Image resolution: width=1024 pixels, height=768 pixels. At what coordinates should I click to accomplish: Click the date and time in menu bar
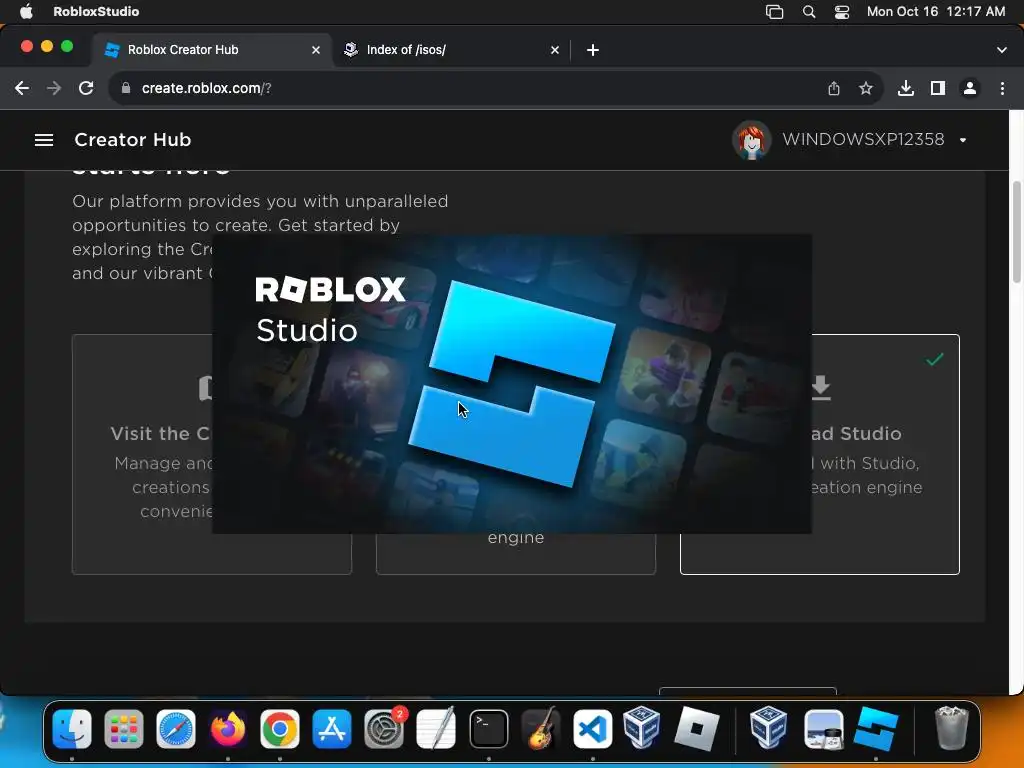[x=936, y=11]
